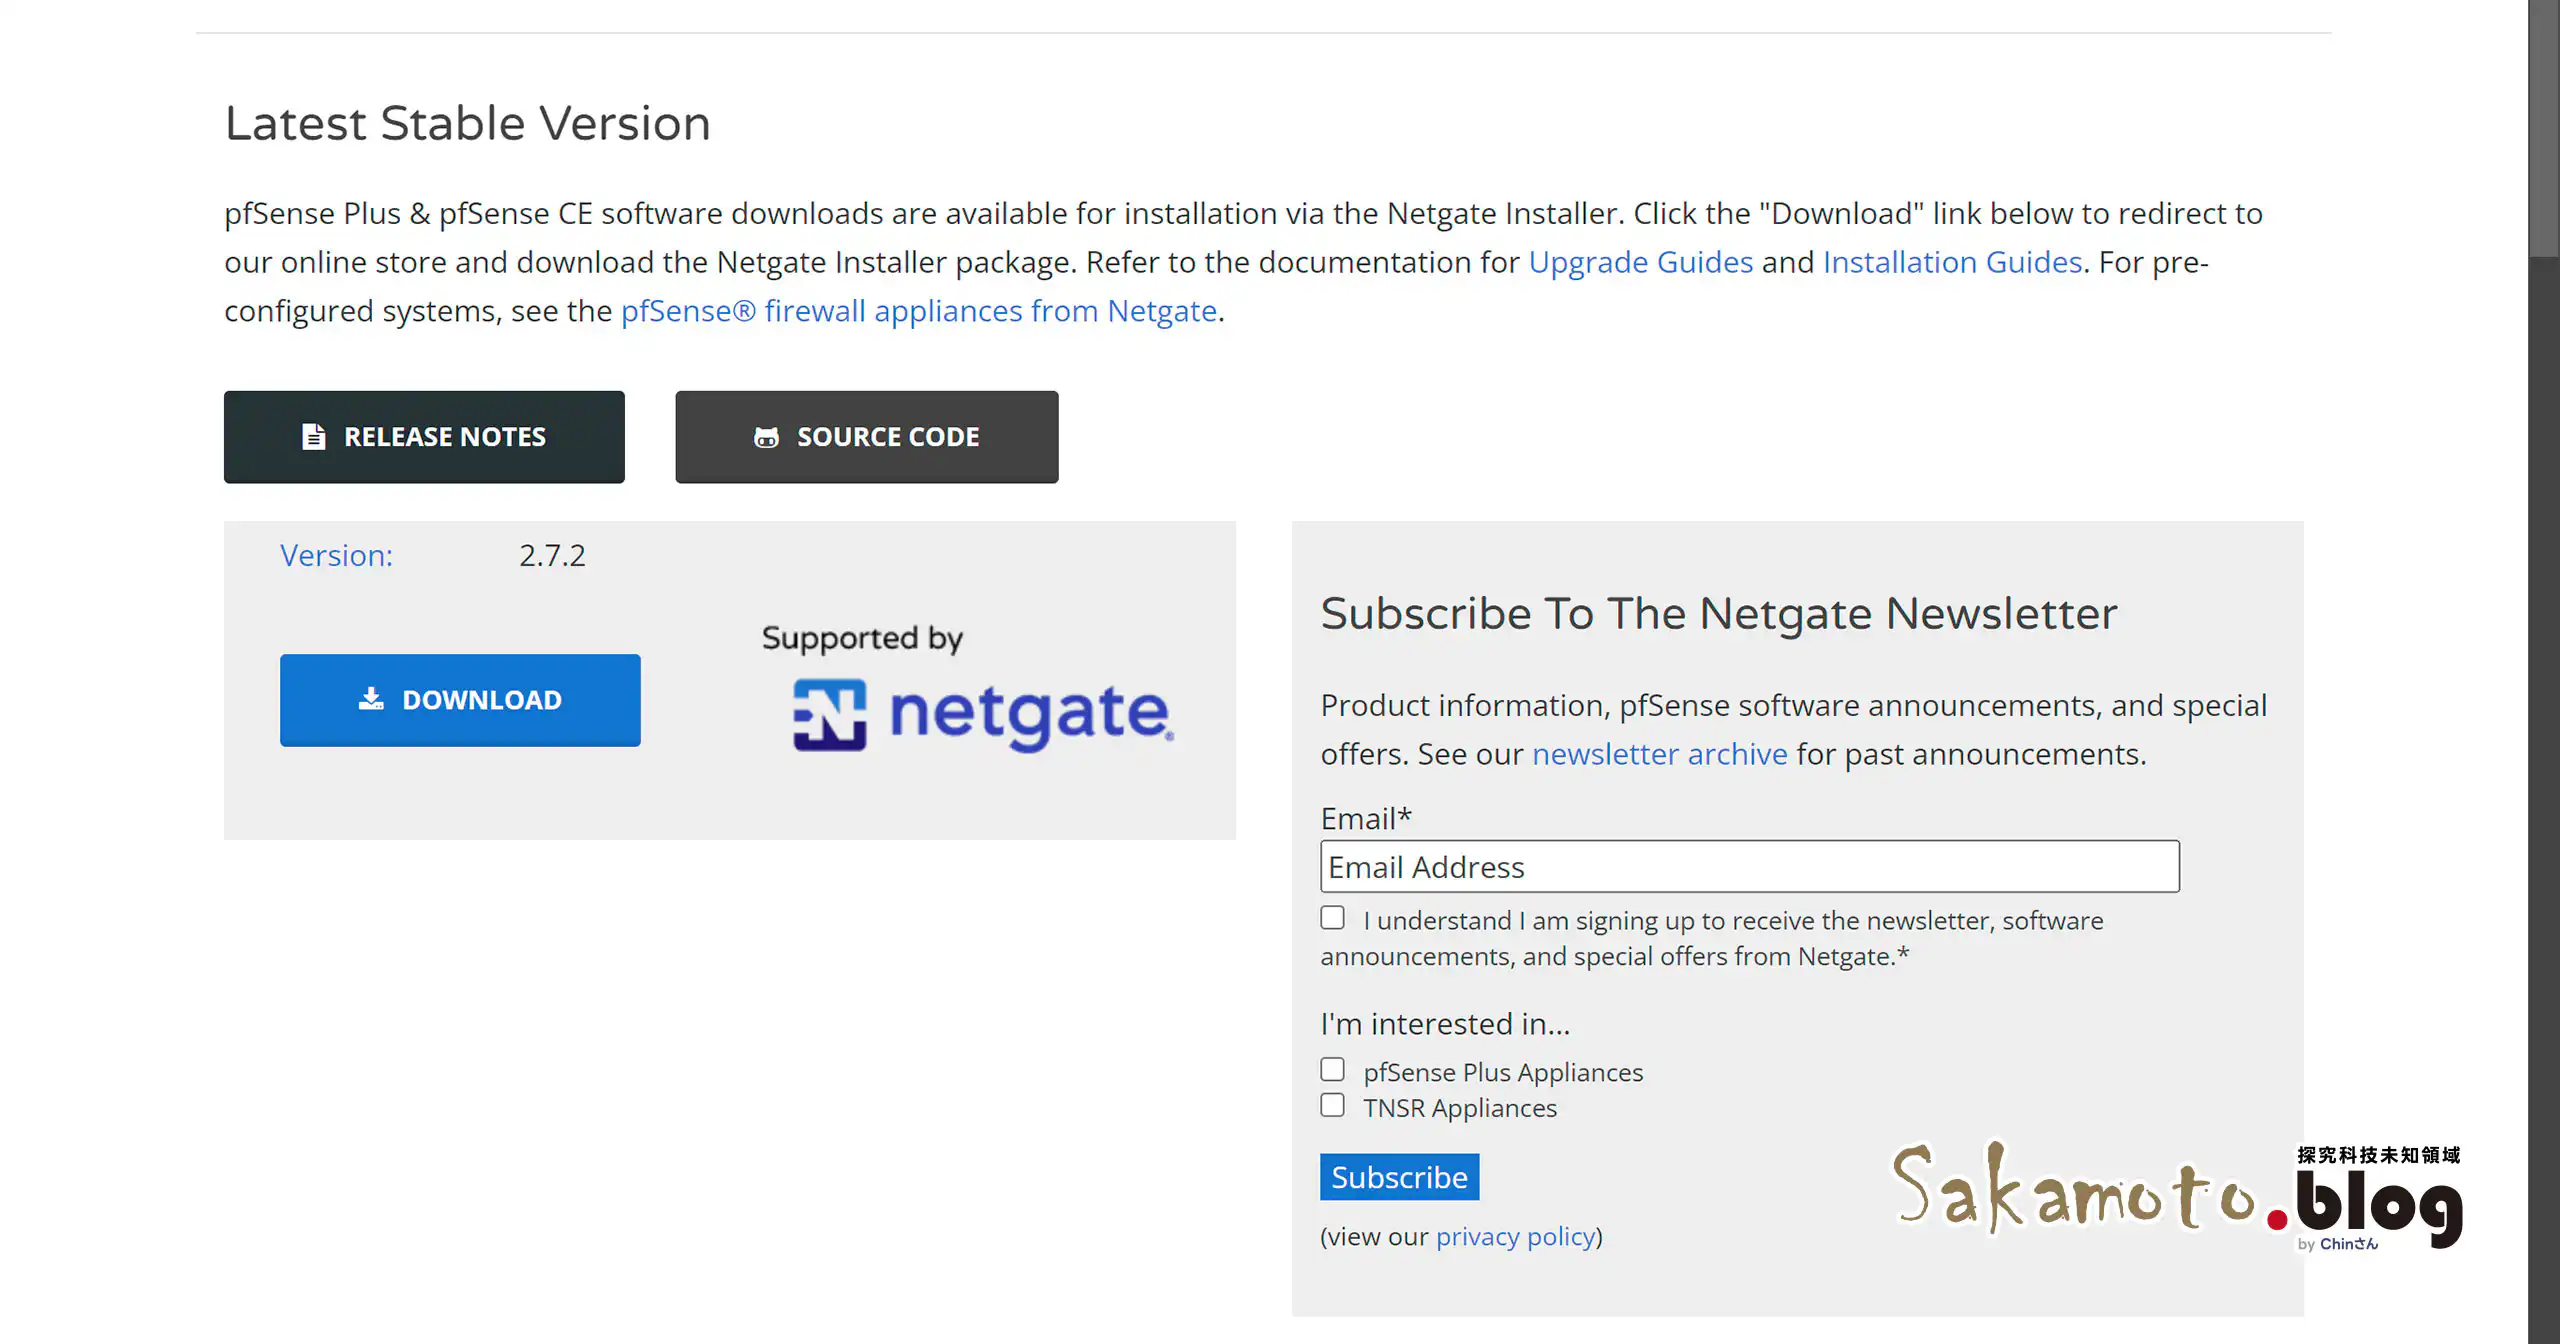Click the download arrow icon on Download button

click(x=371, y=699)
